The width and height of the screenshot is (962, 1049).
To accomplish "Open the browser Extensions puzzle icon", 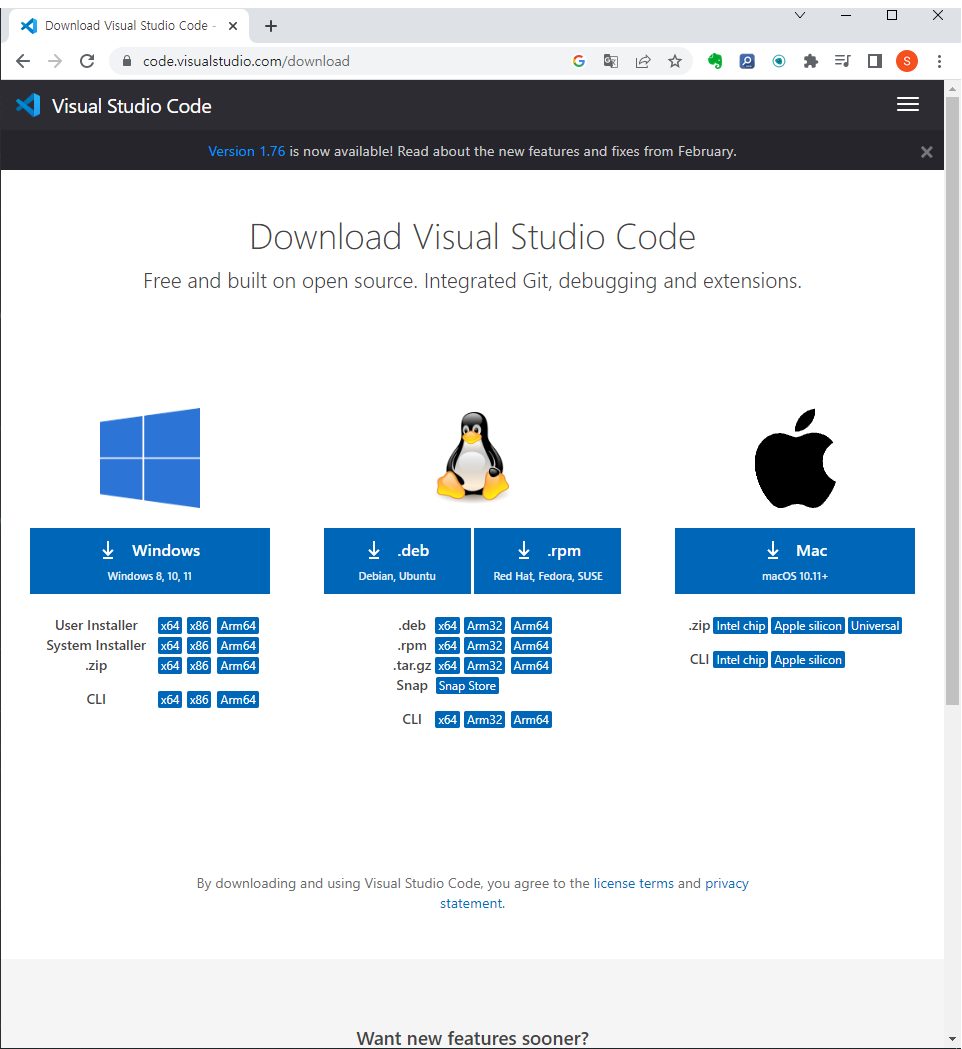I will coord(810,62).
